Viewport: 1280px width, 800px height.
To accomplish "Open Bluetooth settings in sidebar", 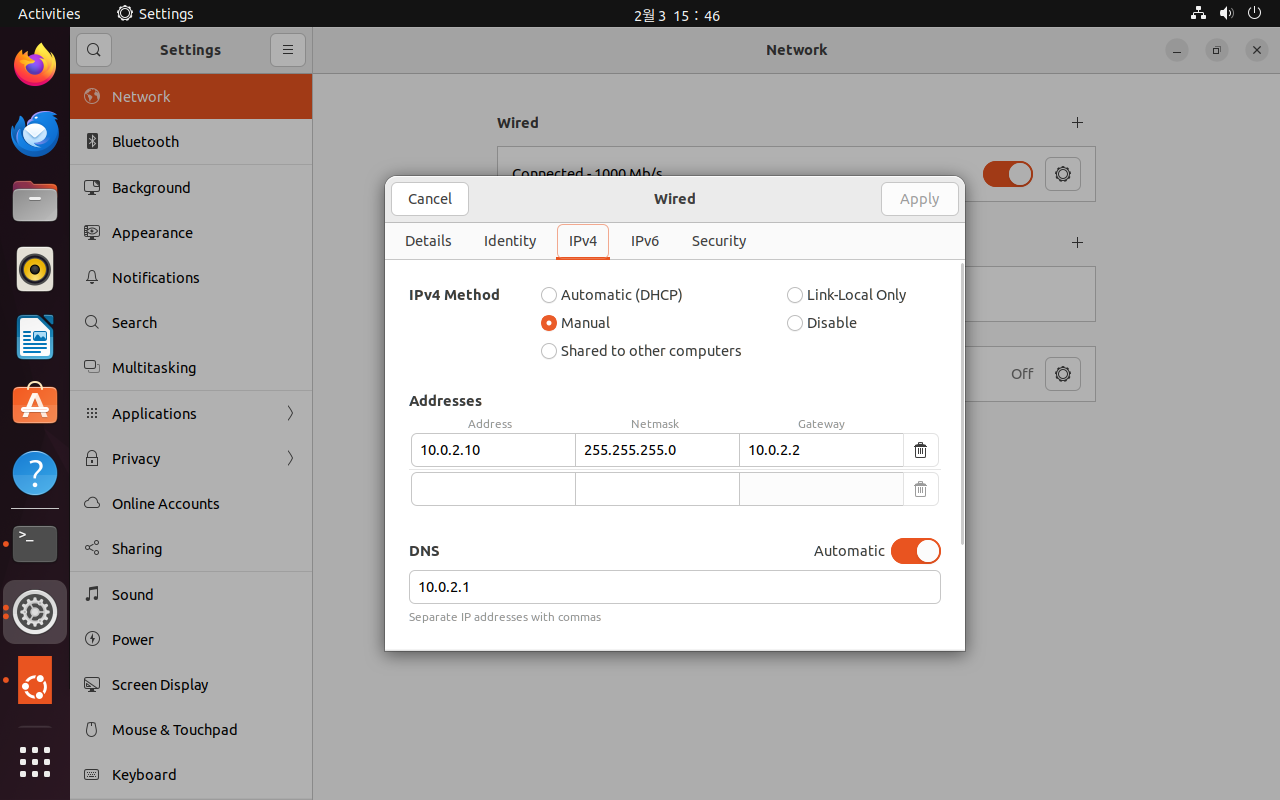I will [x=191, y=142].
